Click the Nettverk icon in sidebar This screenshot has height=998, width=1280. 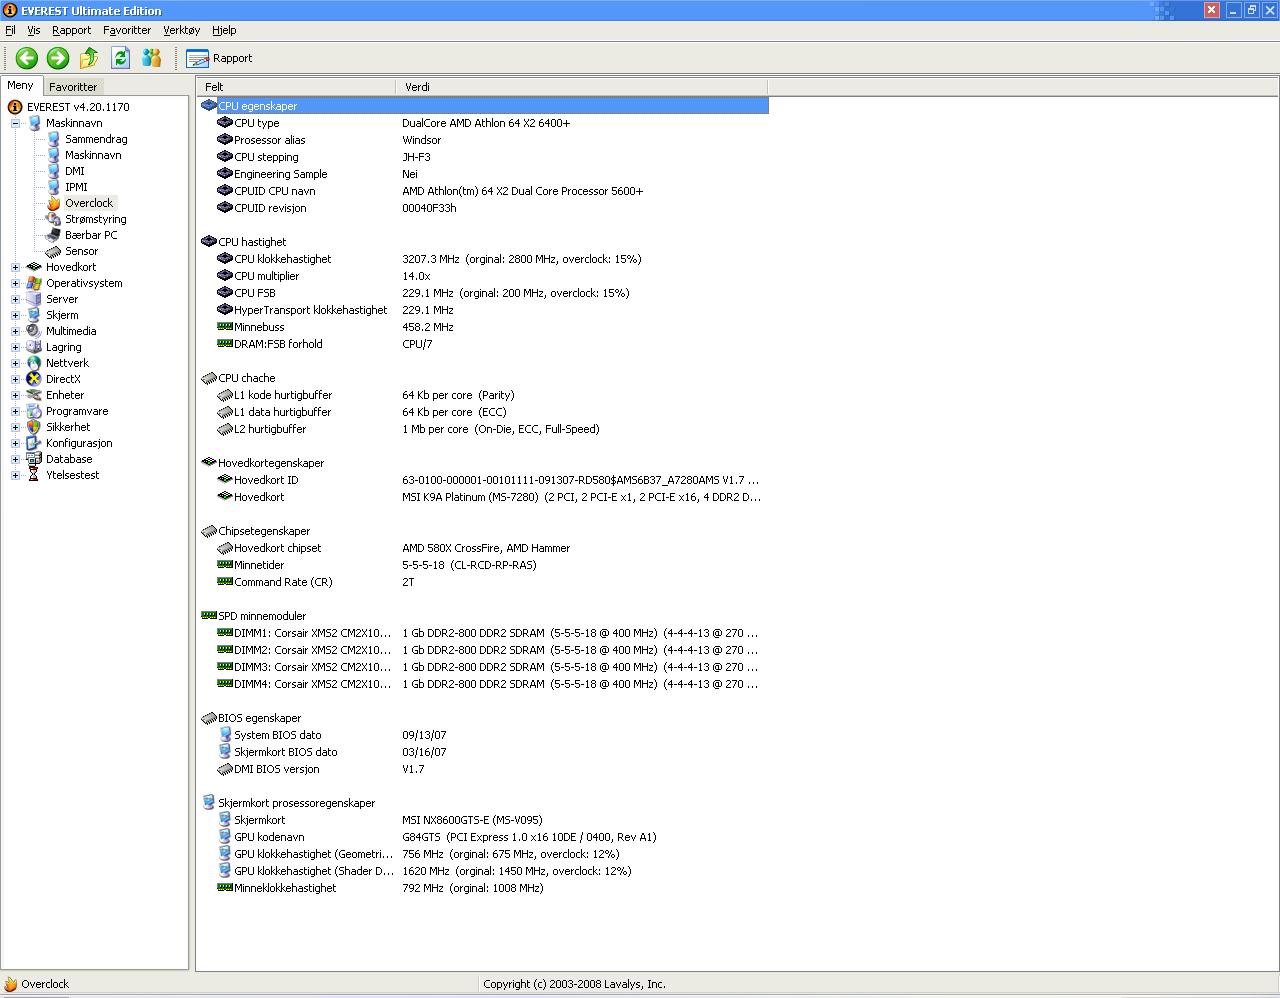coord(34,363)
